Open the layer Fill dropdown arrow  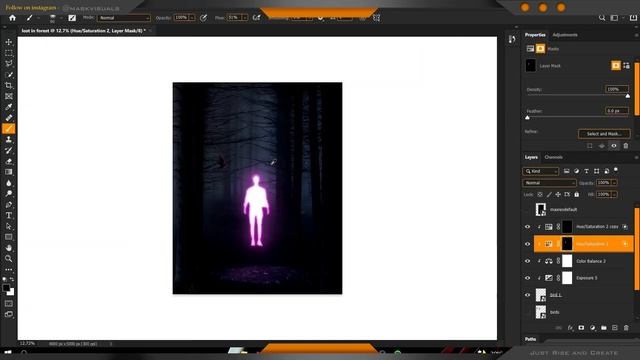tap(614, 195)
